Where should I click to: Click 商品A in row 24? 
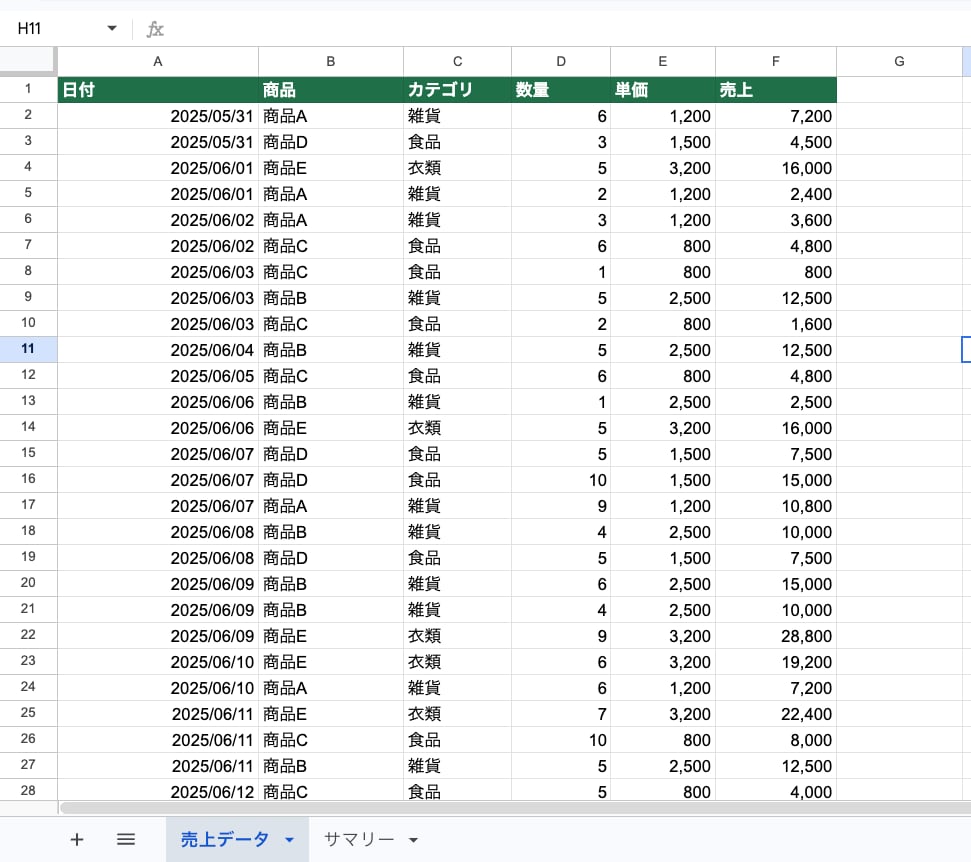click(x=331, y=688)
